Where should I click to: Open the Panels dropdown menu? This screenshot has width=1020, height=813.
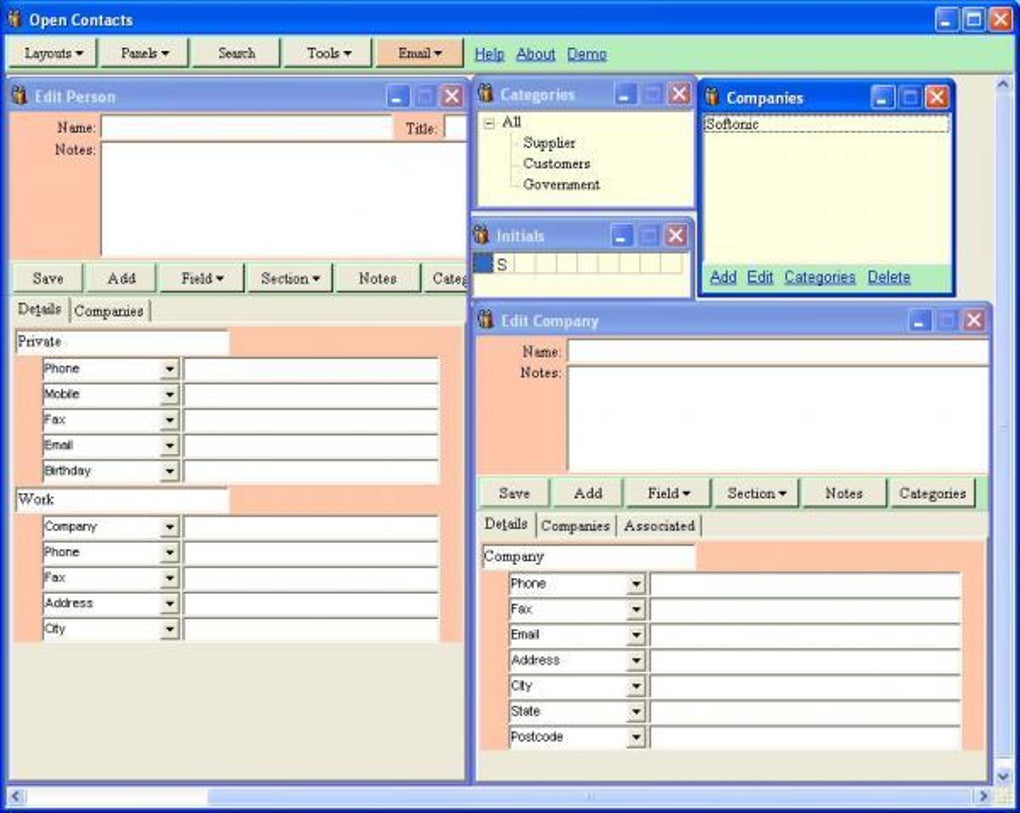click(145, 53)
